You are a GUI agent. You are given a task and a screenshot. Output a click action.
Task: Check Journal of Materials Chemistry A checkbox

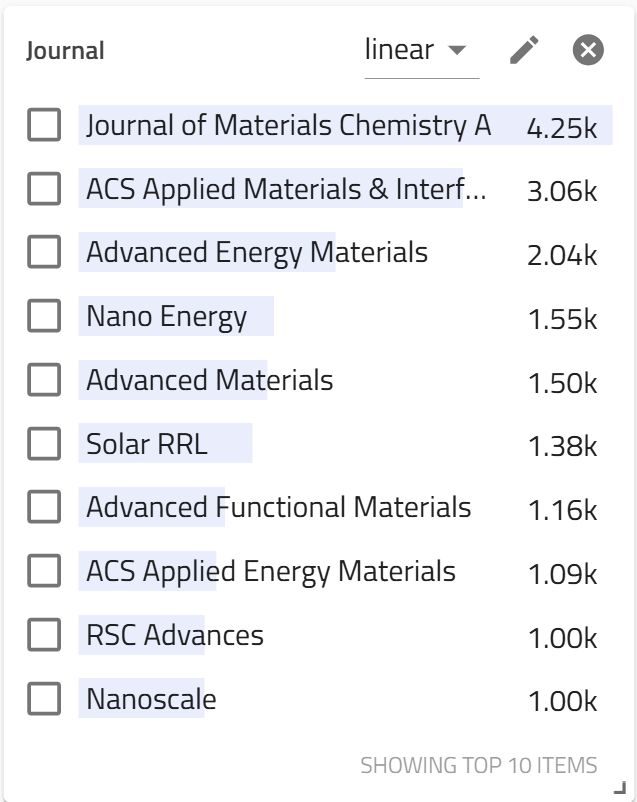pos(44,125)
